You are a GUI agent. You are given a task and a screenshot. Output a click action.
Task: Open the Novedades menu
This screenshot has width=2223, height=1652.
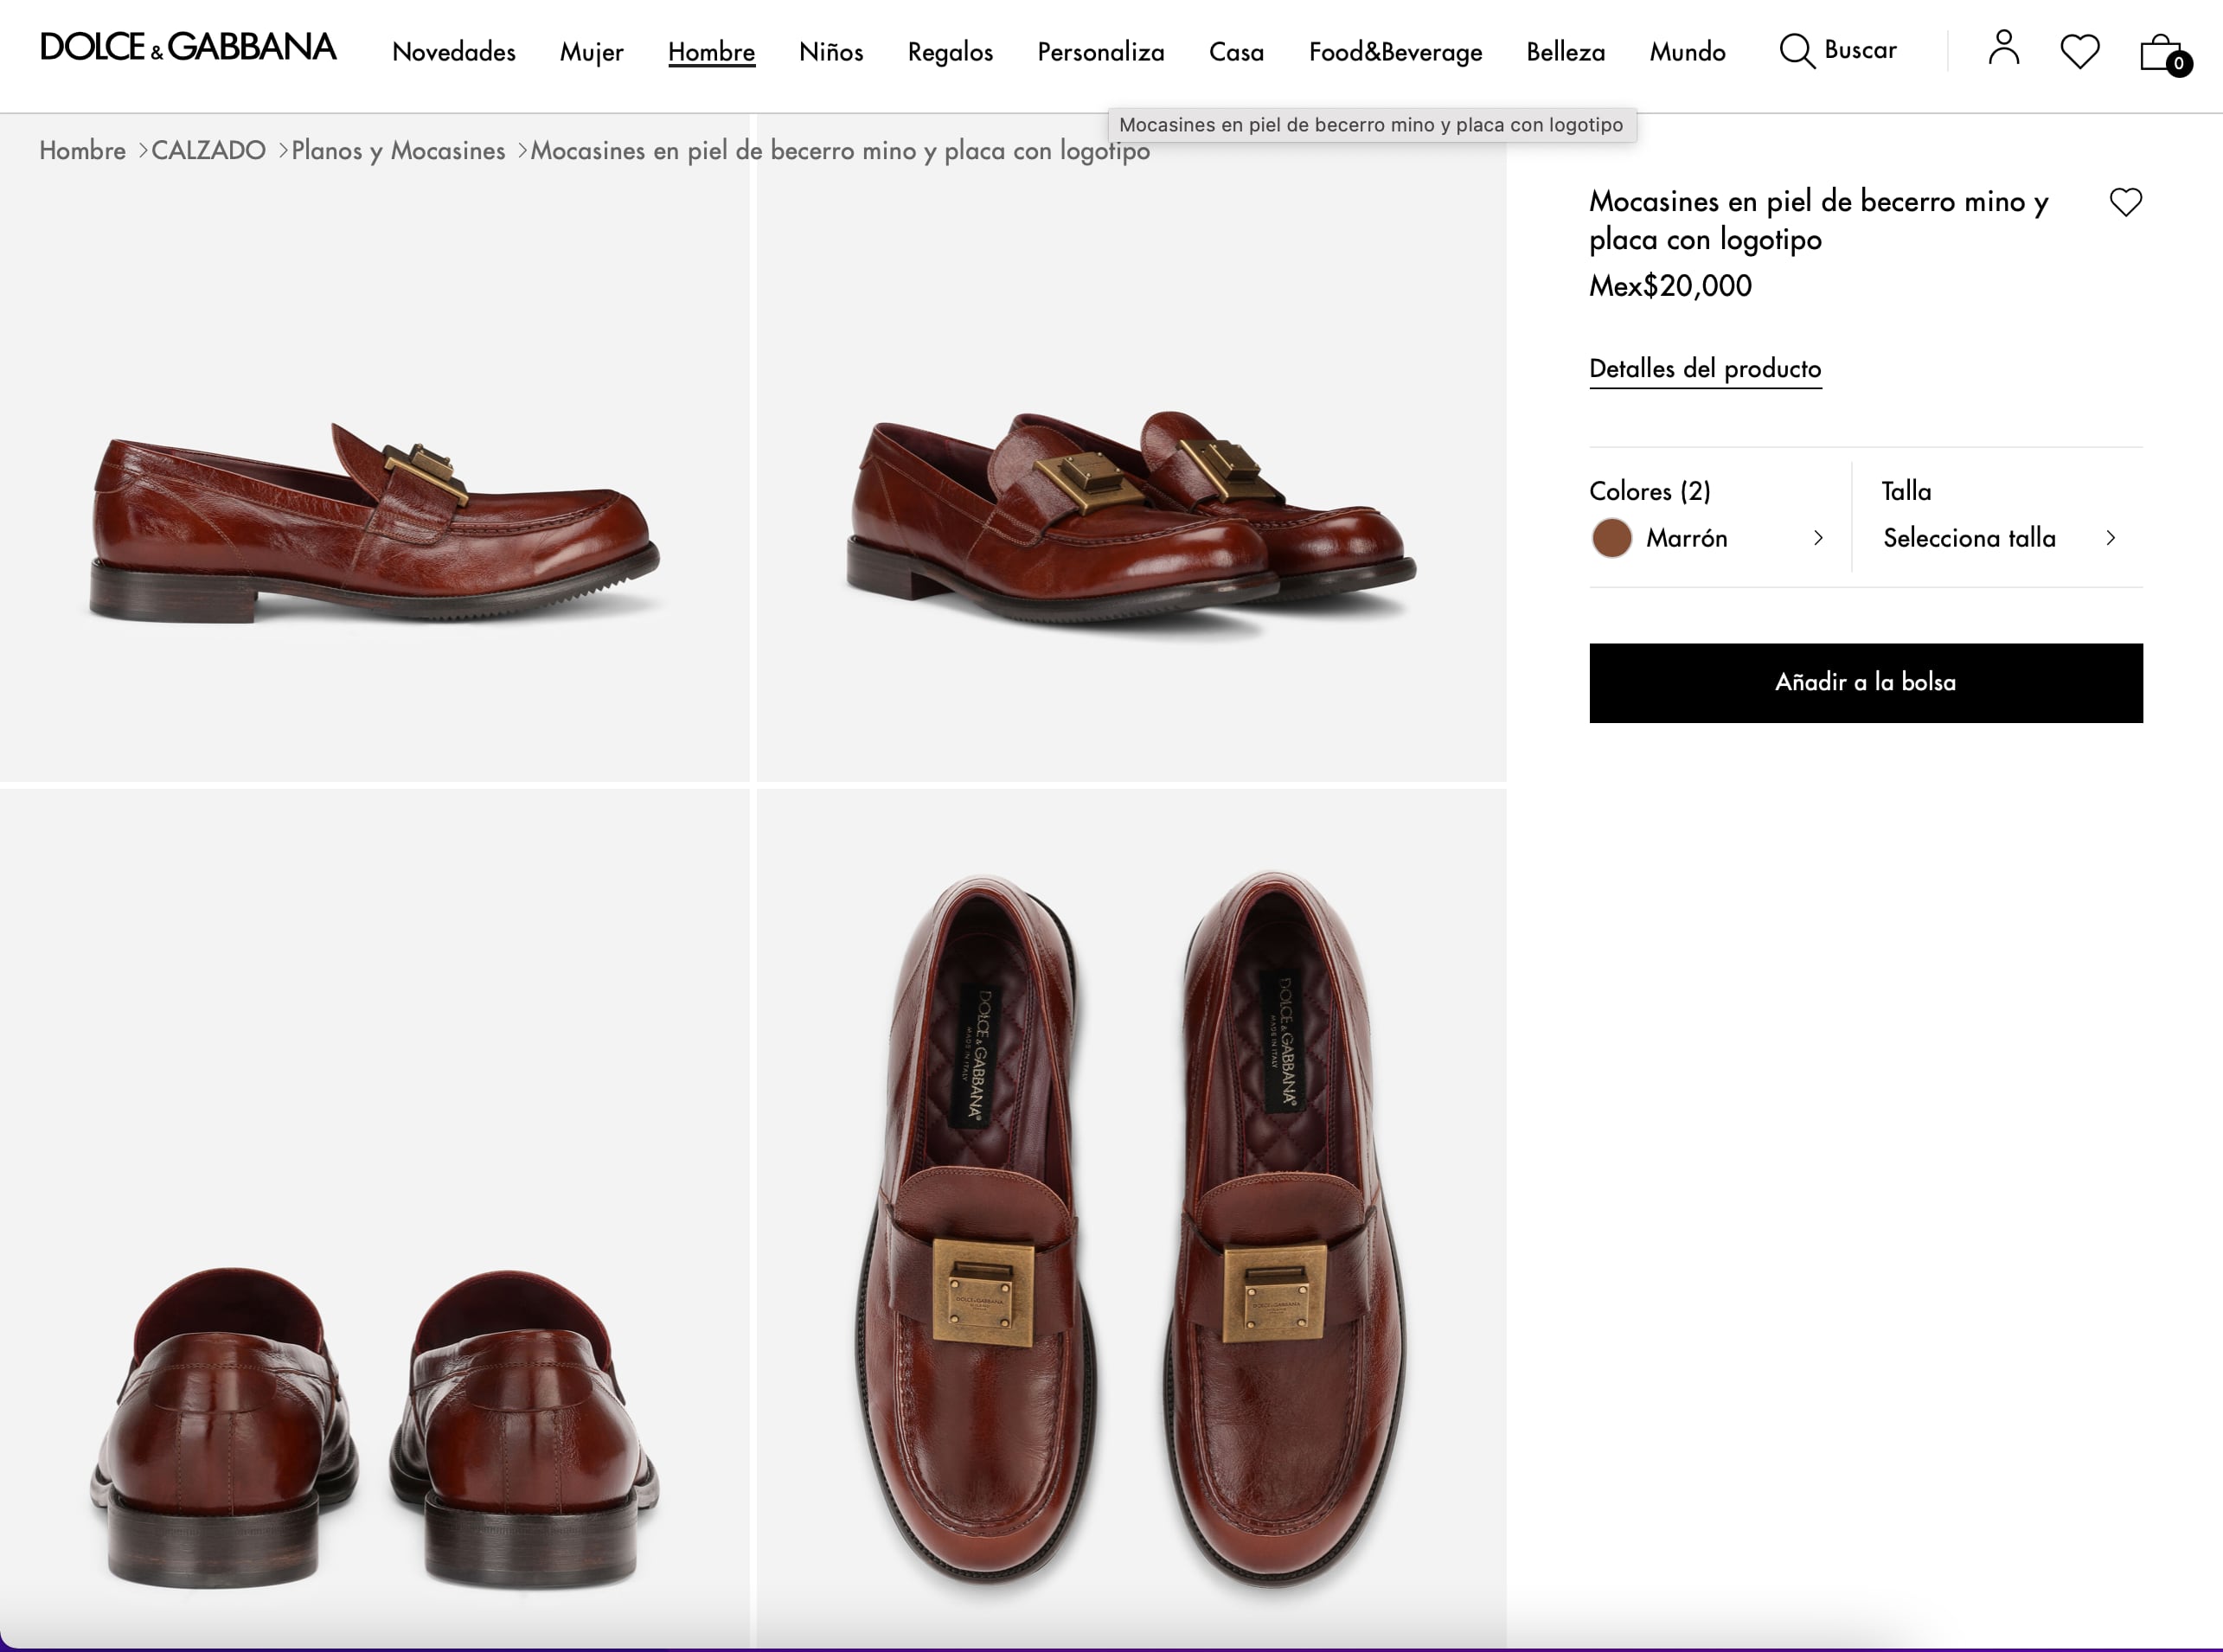coord(454,52)
